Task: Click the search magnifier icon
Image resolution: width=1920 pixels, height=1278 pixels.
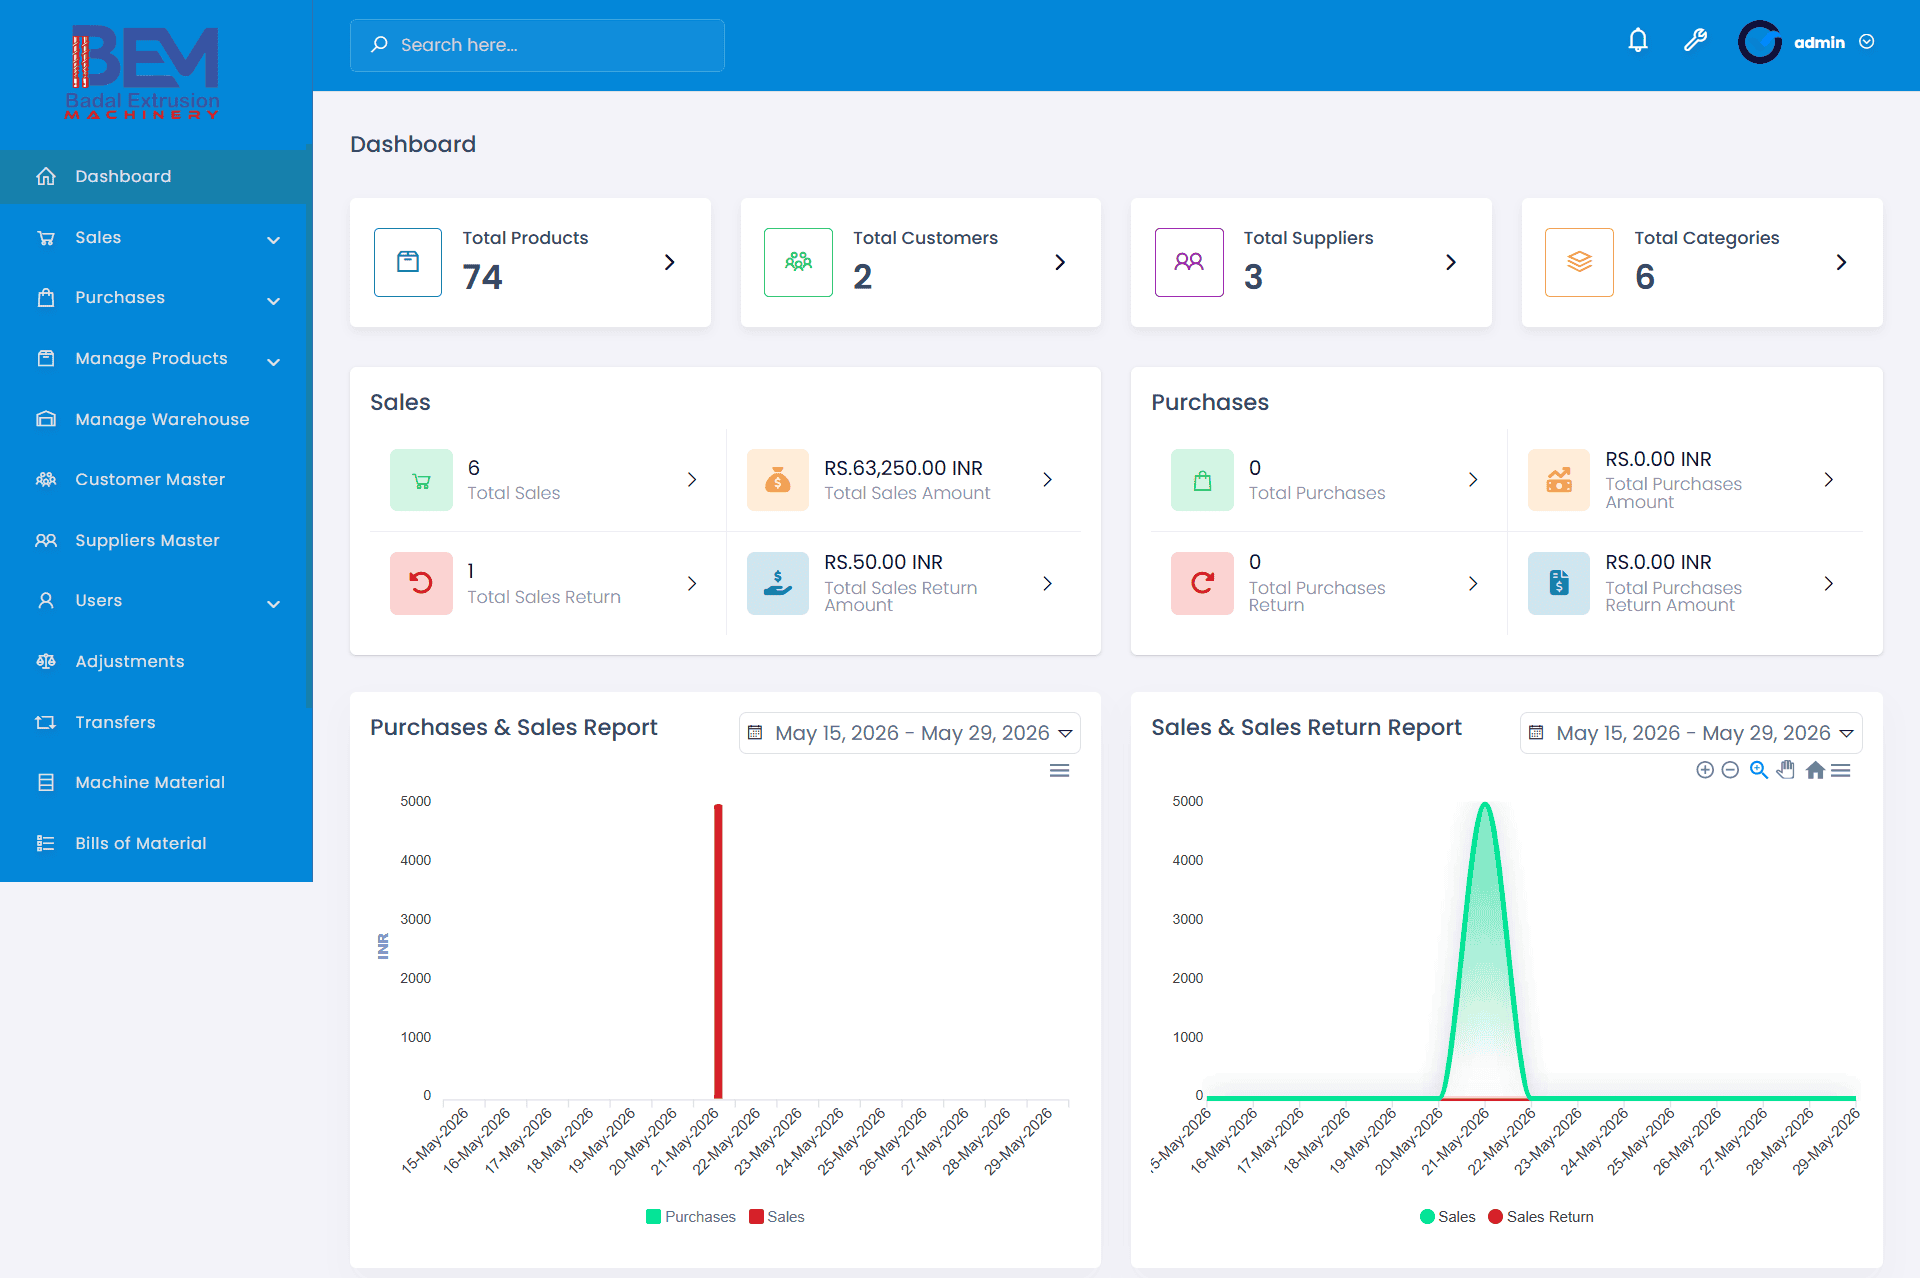Action: point(379,45)
